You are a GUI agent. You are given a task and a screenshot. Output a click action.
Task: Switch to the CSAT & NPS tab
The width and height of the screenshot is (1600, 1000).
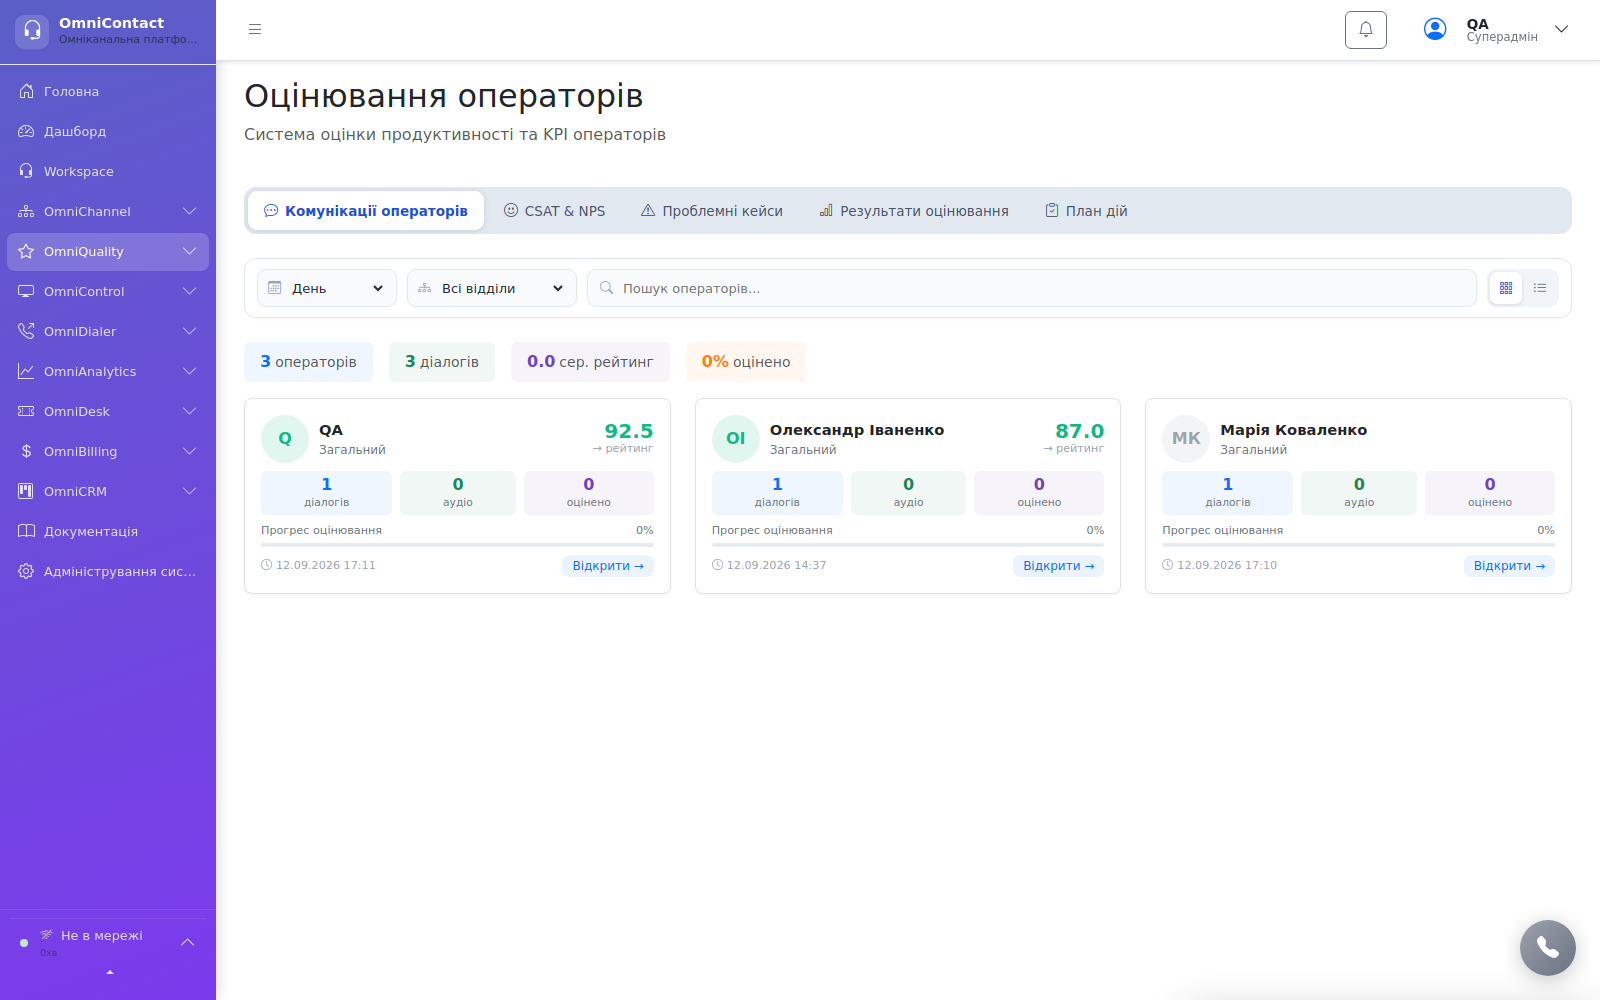click(x=554, y=211)
